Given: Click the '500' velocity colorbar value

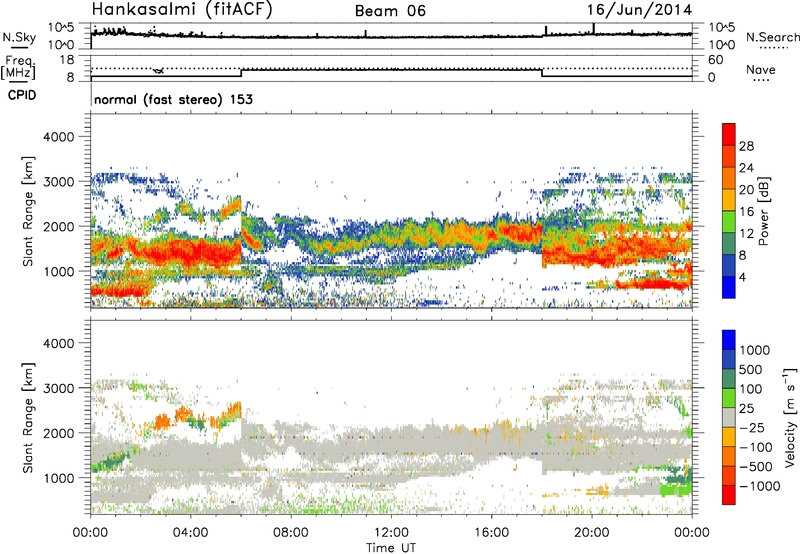Looking at the screenshot, I should click(751, 370).
